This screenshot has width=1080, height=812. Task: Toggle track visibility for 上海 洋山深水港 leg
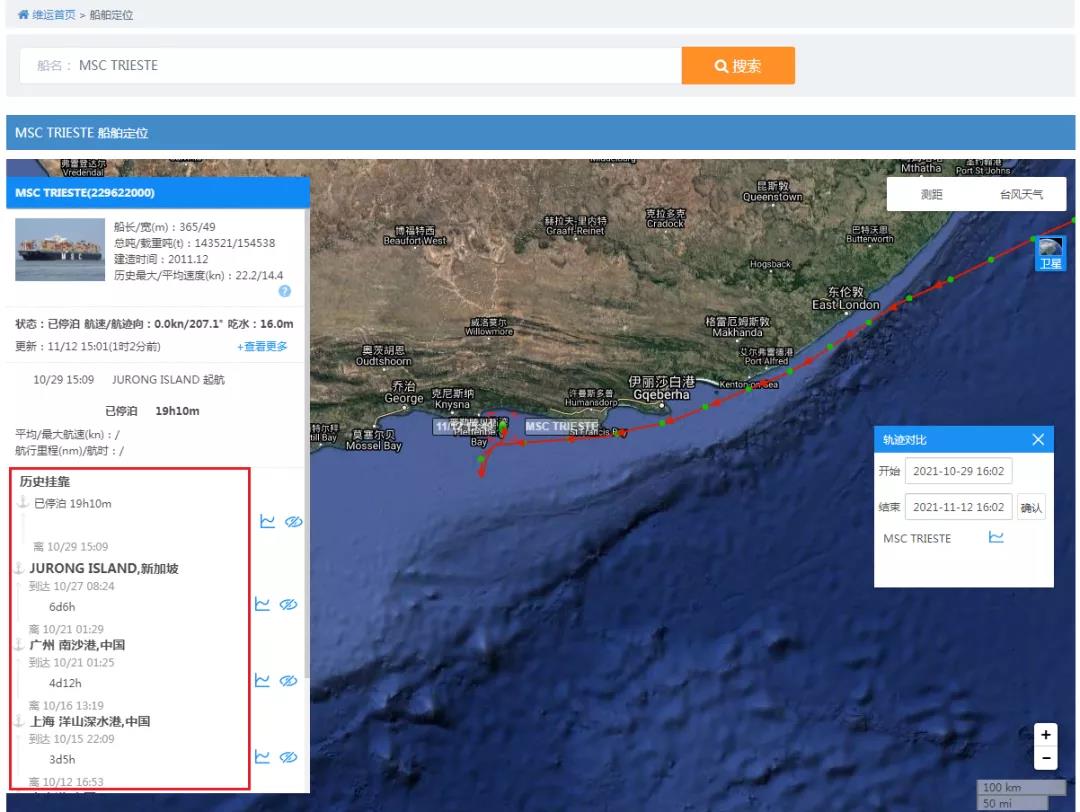tap(289, 757)
